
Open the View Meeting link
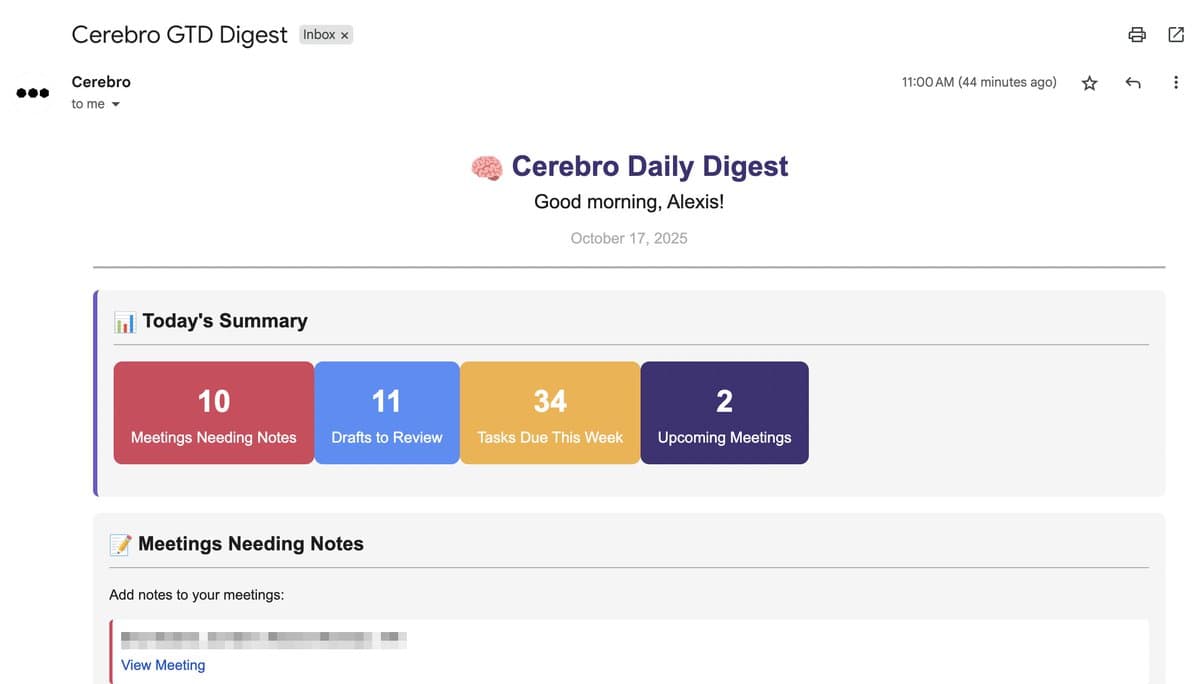click(163, 665)
